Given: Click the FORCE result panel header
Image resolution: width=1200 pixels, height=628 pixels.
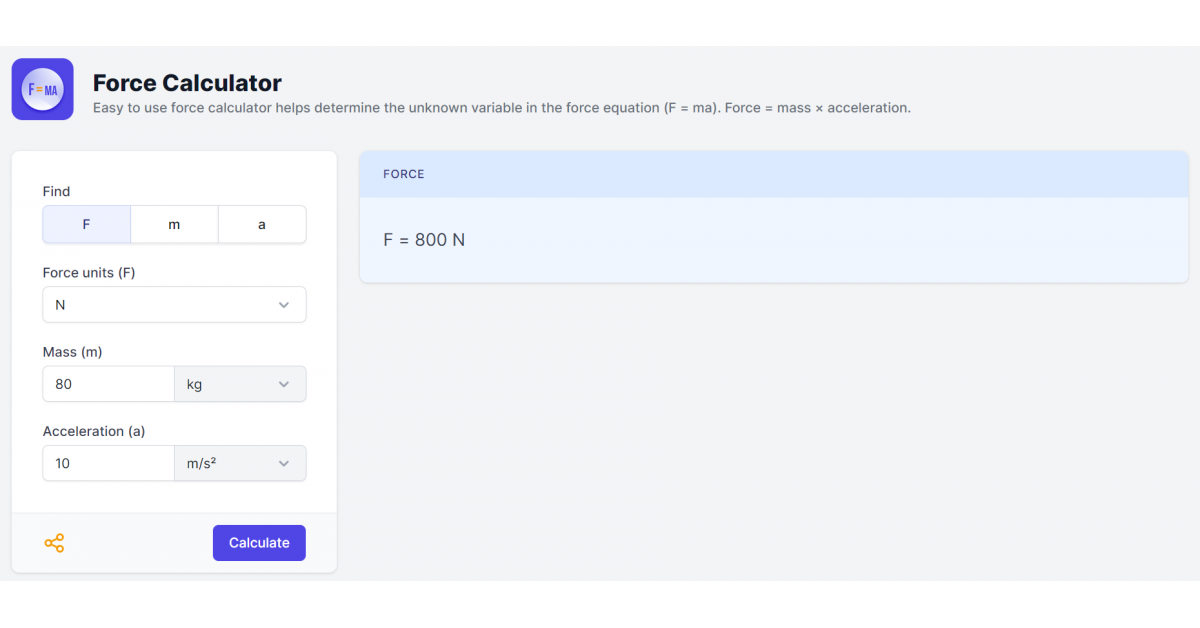Looking at the screenshot, I should (x=773, y=174).
